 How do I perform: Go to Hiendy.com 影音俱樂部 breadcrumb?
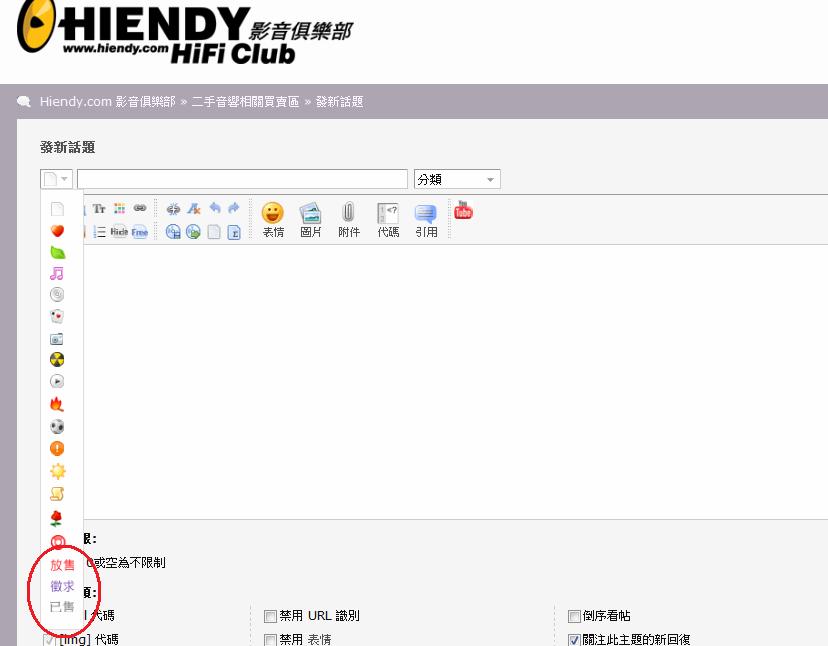click(x=107, y=101)
